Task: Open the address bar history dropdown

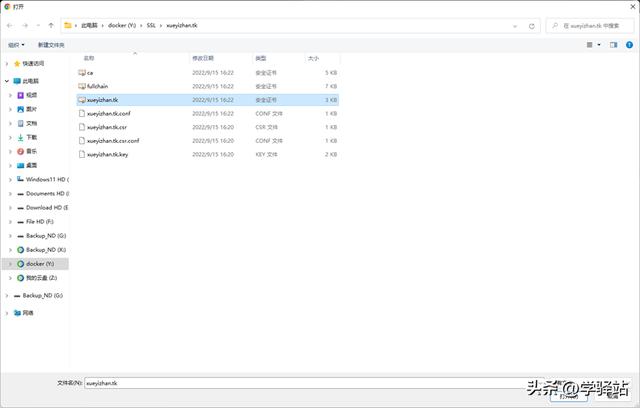Action: (515, 26)
